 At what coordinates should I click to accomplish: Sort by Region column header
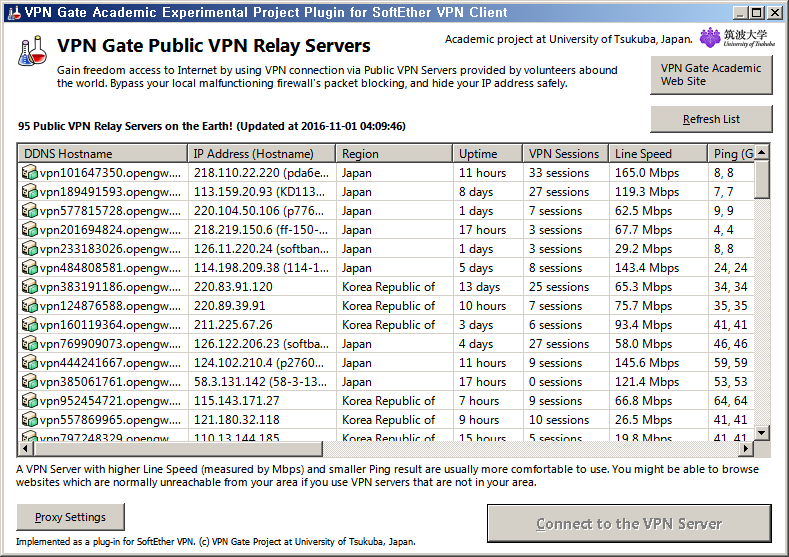click(x=394, y=154)
